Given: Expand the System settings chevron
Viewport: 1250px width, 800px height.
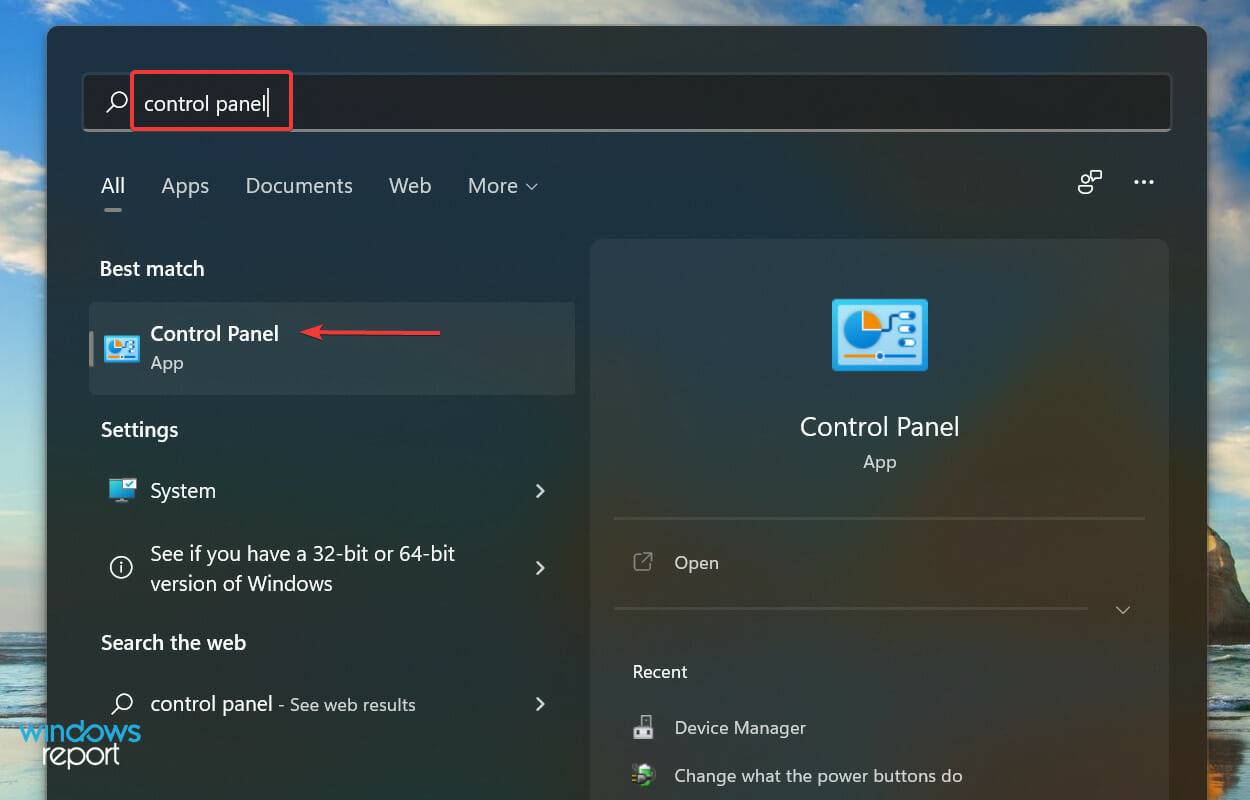Looking at the screenshot, I should [540, 491].
